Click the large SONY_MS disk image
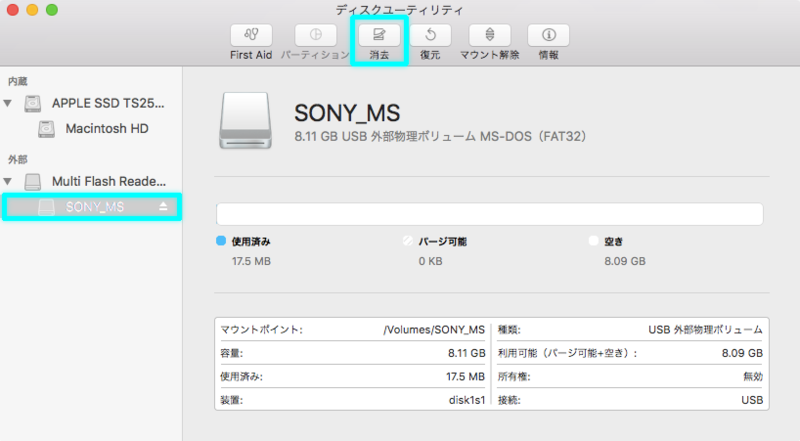800x441 pixels. [245, 121]
